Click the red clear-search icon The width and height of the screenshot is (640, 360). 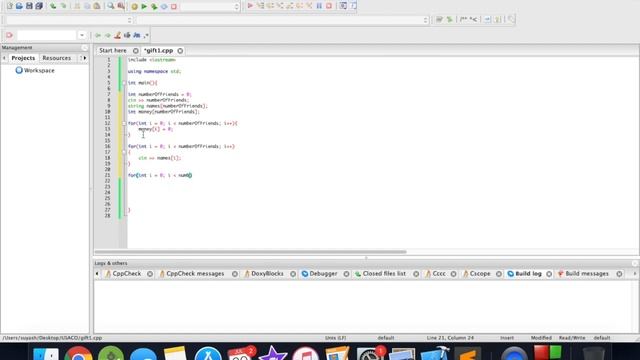[x=9, y=35]
